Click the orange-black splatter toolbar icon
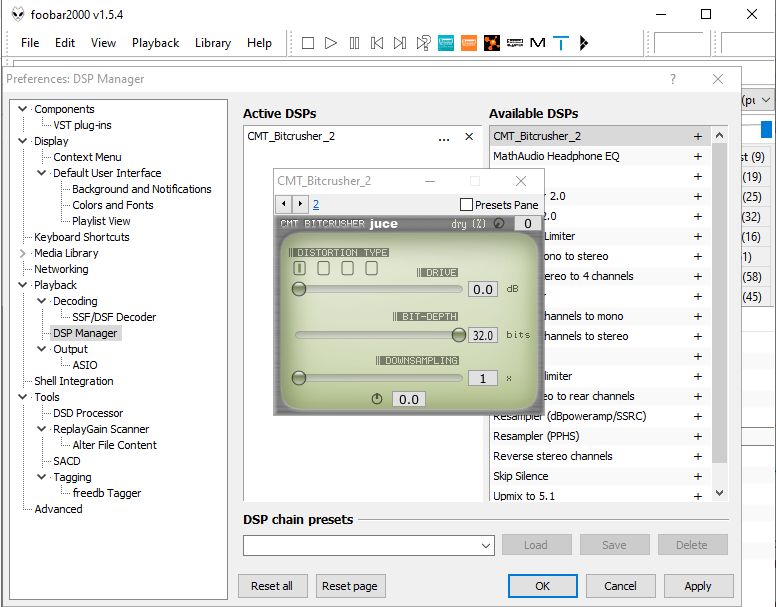Screen dimensions: 776x607 [x=491, y=43]
